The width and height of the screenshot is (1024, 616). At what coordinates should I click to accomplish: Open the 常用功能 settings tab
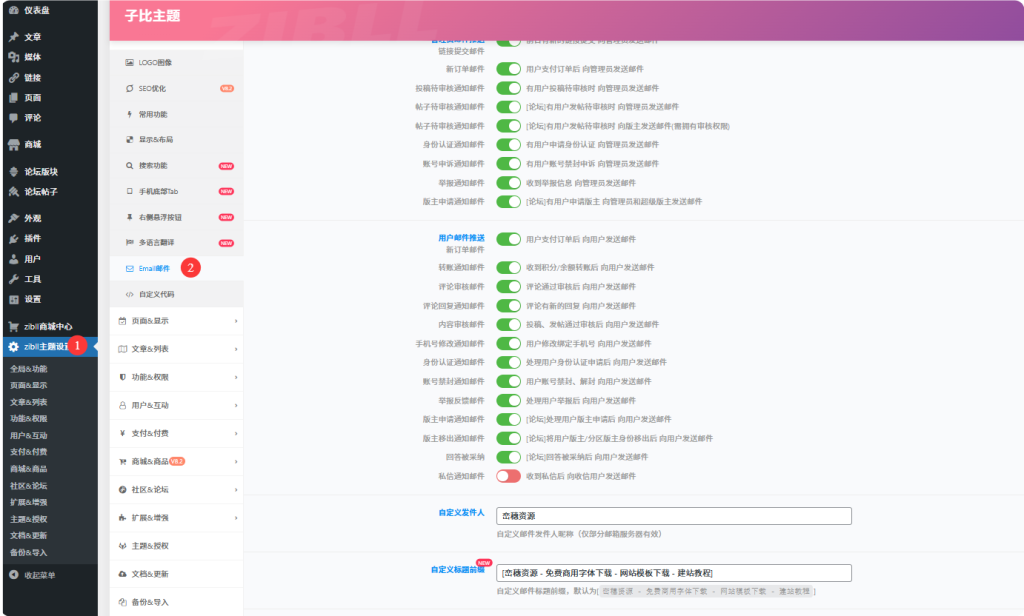pyautogui.click(x=176, y=114)
